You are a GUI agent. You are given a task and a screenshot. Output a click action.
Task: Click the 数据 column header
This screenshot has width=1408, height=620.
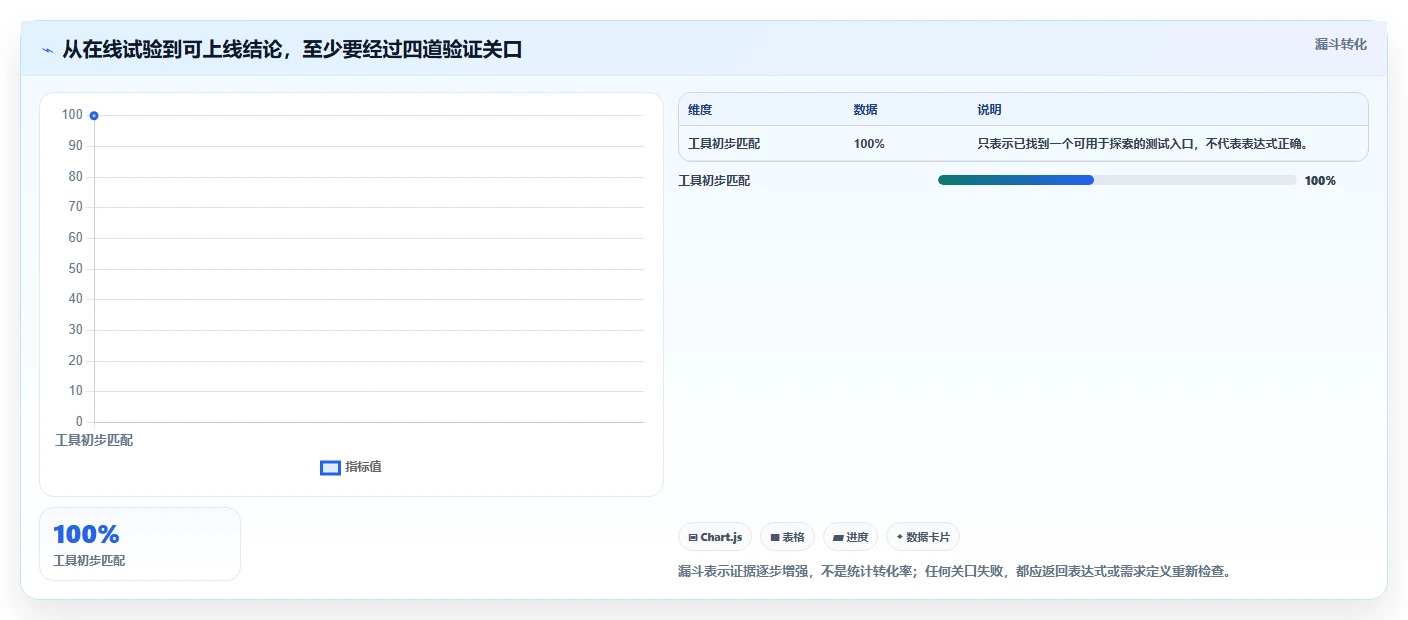click(x=865, y=110)
